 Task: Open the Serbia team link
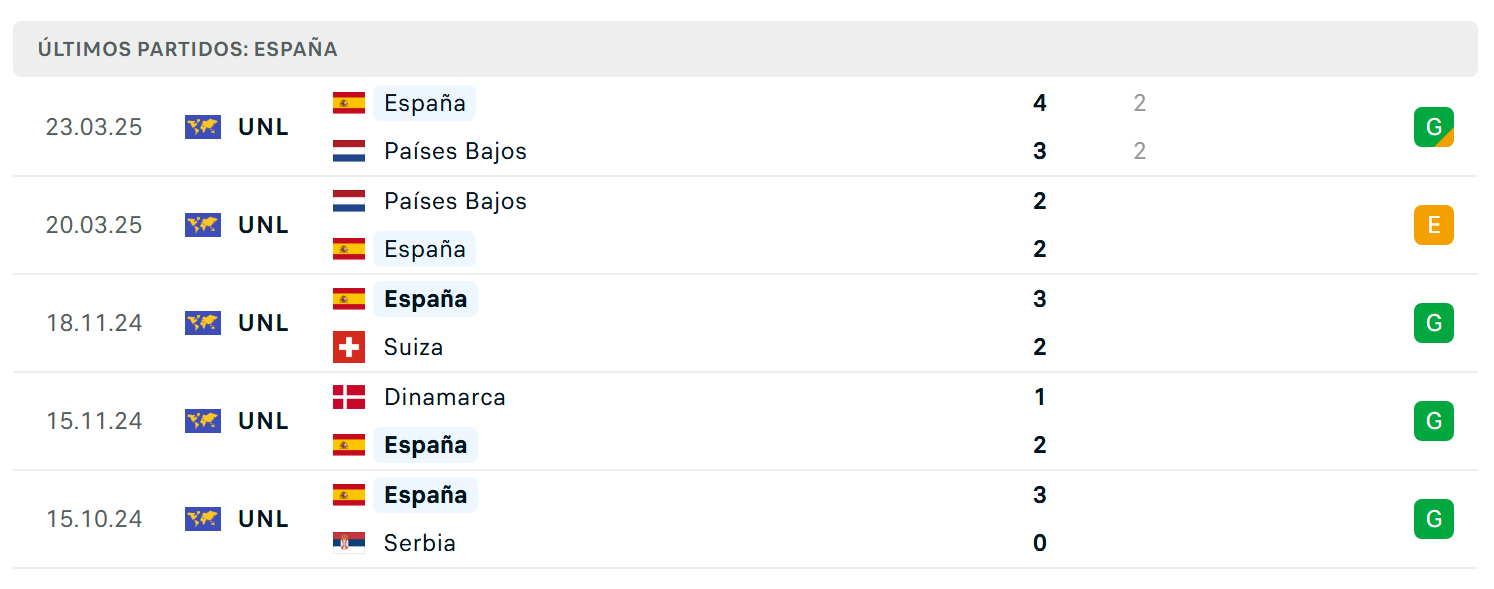[420, 543]
